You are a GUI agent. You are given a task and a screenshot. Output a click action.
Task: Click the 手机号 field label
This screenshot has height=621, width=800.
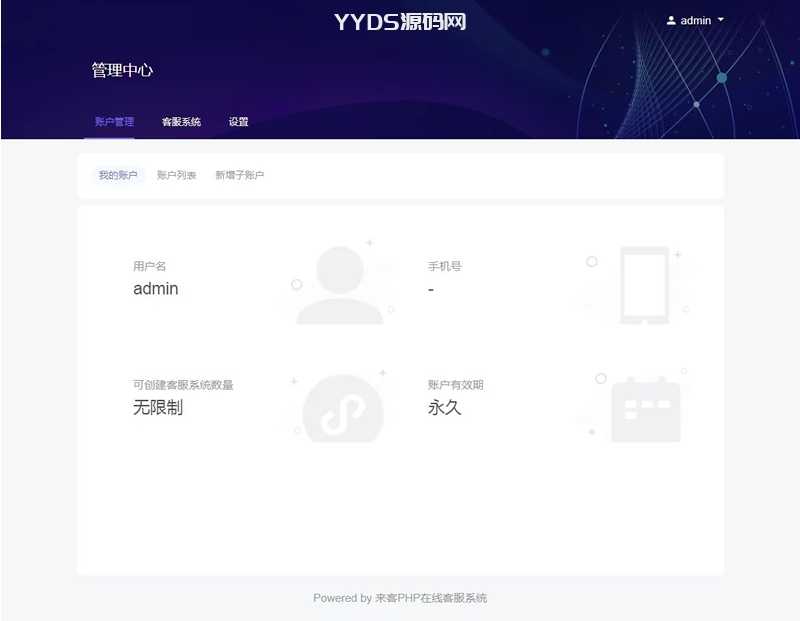pyautogui.click(x=444, y=266)
